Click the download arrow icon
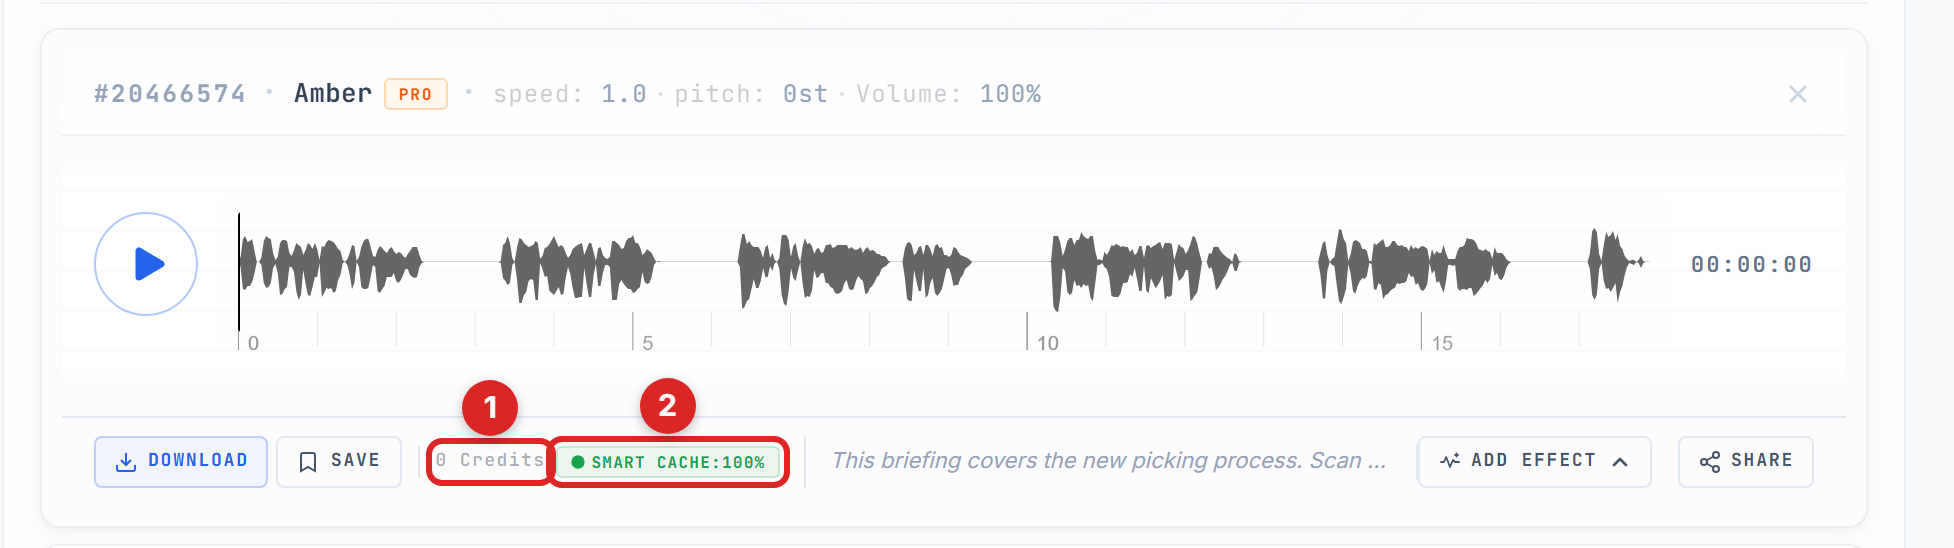The width and height of the screenshot is (1954, 548). (126, 462)
